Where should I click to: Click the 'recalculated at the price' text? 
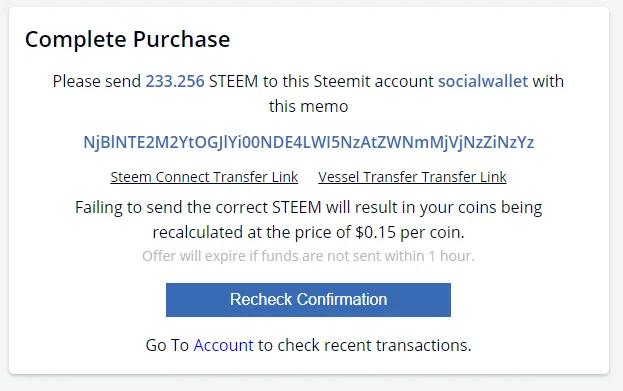(x=221, y=232)
